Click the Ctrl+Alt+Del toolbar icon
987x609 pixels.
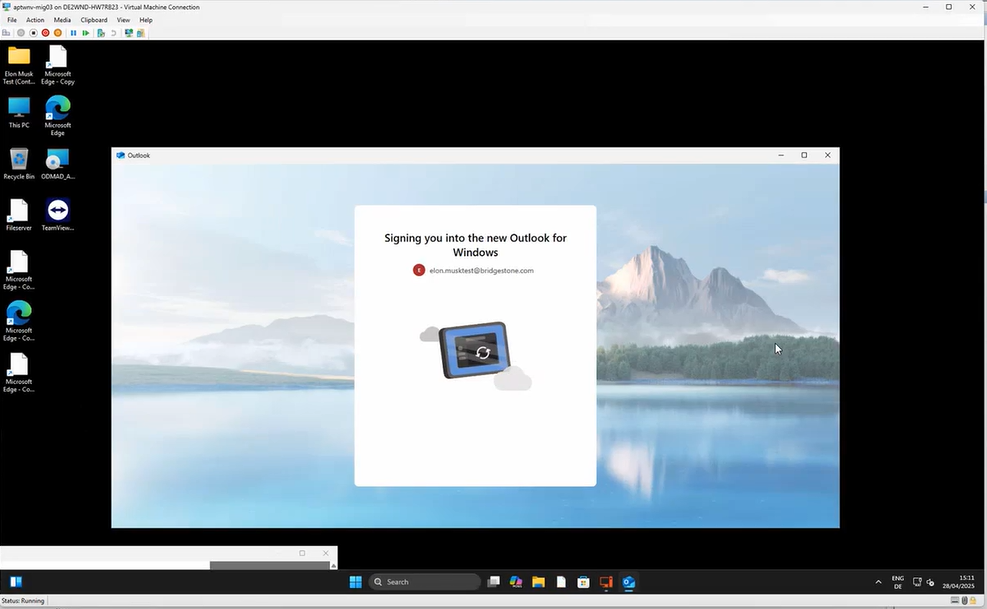(x=7, y=33)
